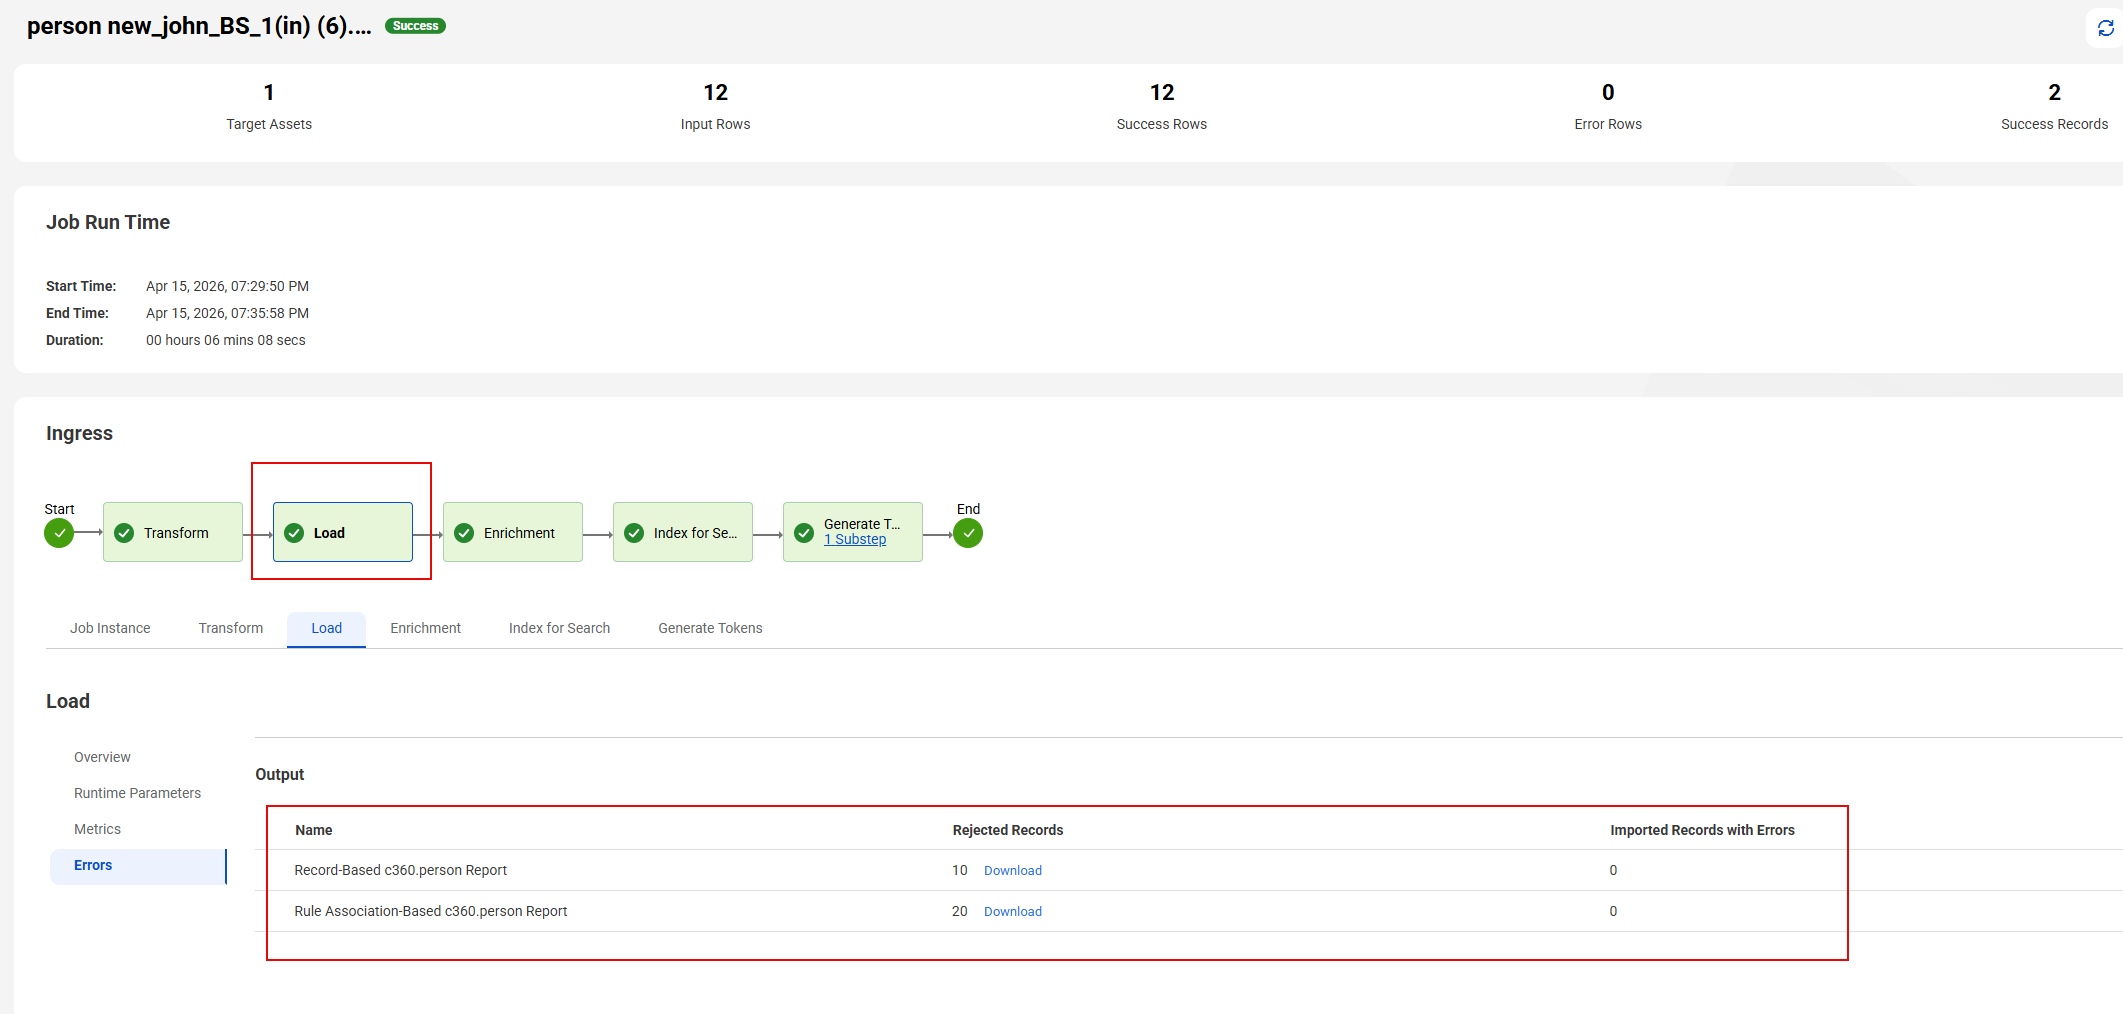Click the rejected records value 10
The image size is (2123, 1014).
[960, 870]
